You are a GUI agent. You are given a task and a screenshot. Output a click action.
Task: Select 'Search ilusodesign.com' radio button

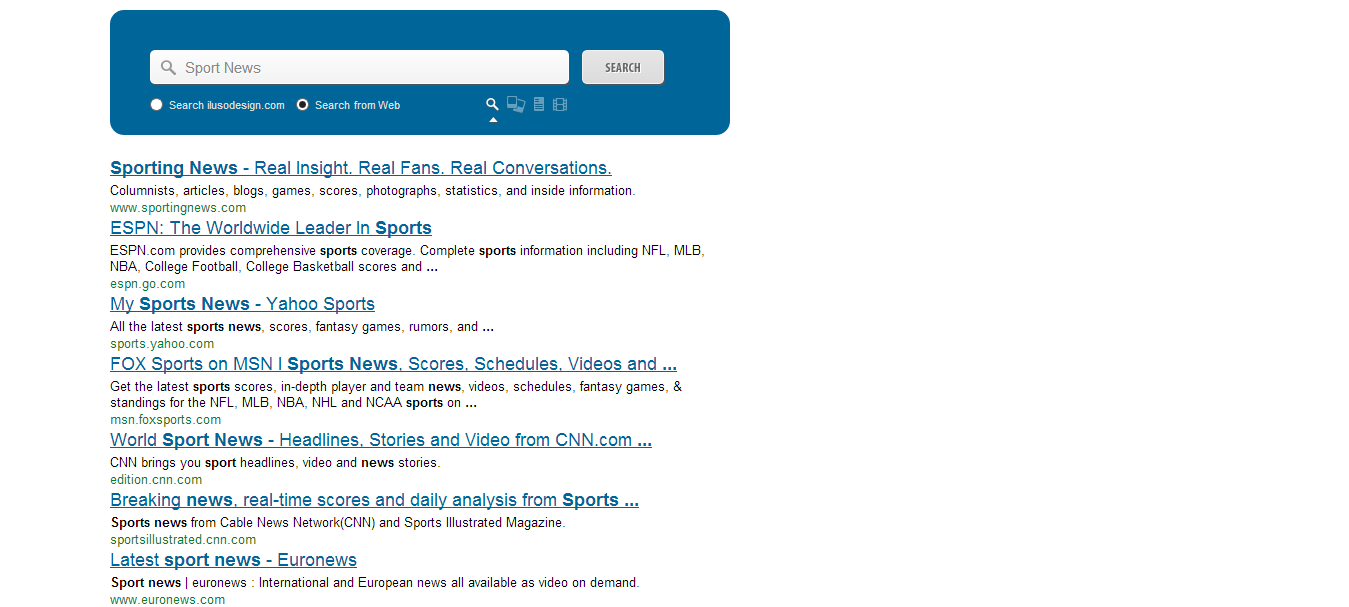click(x=156, y=104)
